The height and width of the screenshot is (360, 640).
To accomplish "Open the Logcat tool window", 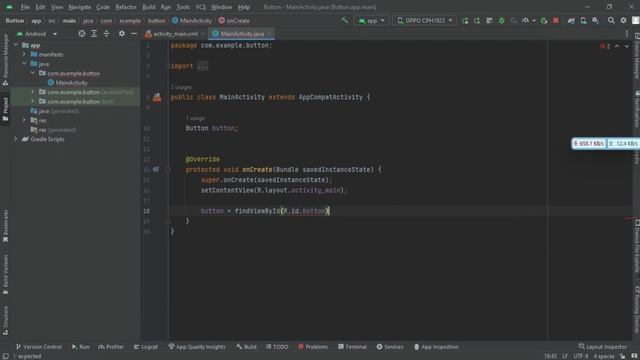I will point(146,347).
